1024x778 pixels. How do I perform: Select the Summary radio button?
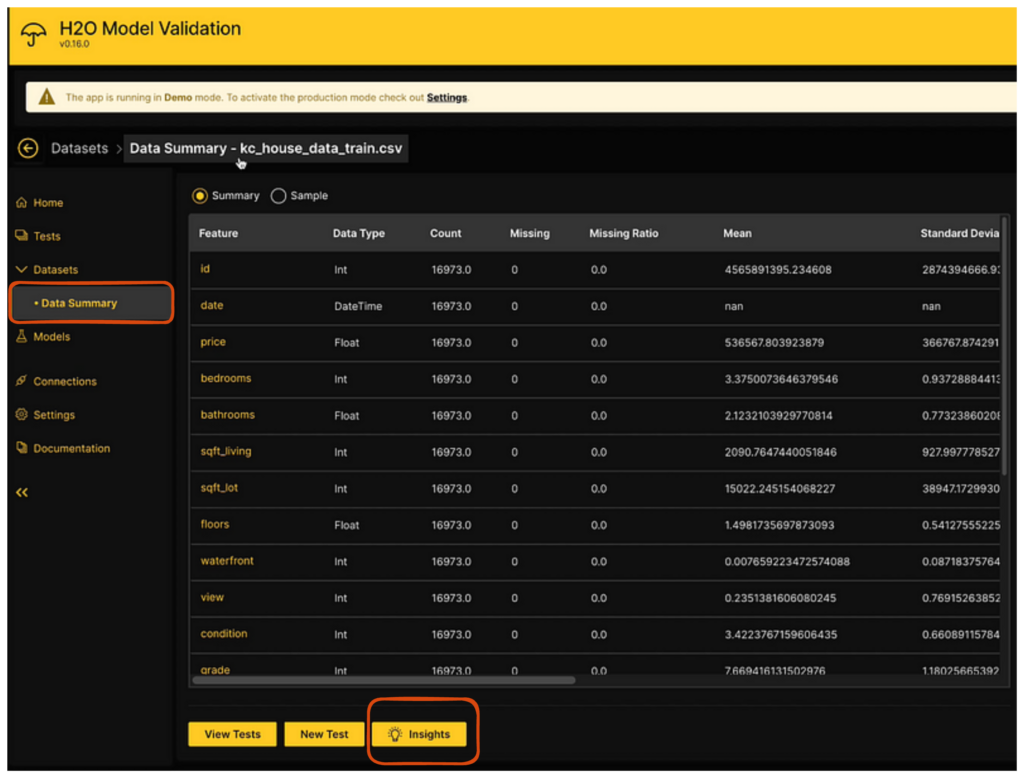coord(200,196)
